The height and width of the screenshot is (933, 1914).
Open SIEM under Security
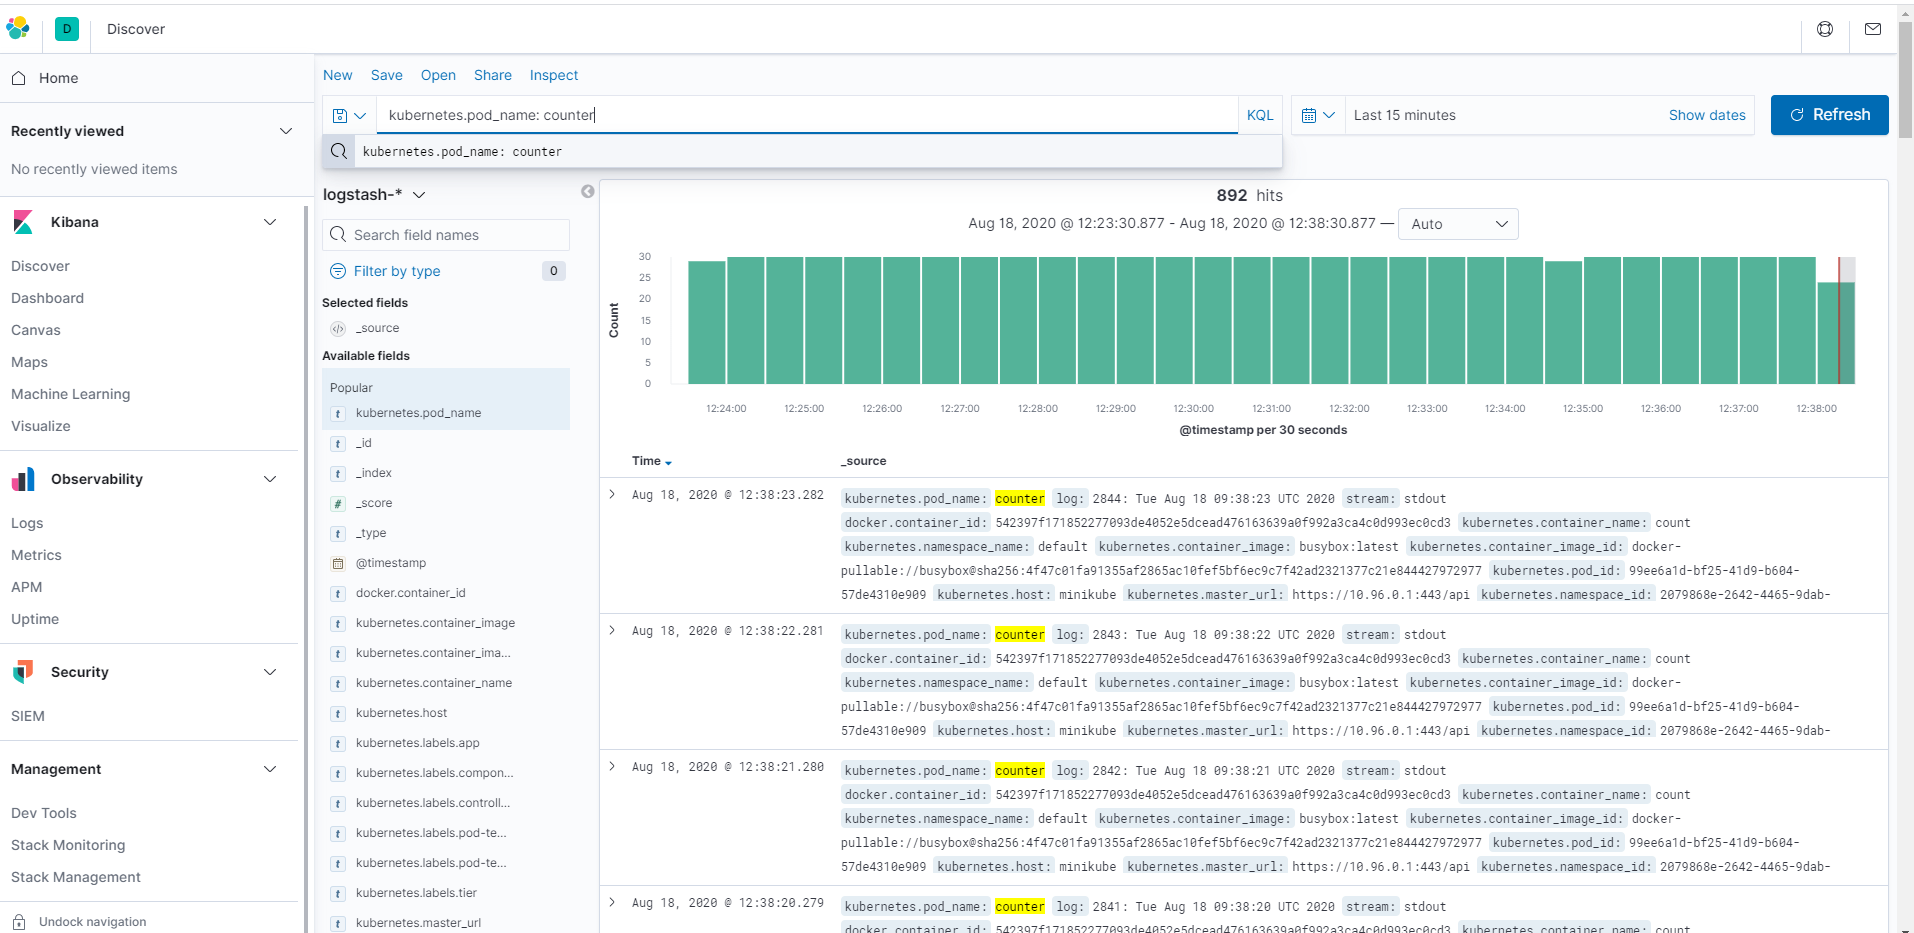28,716
